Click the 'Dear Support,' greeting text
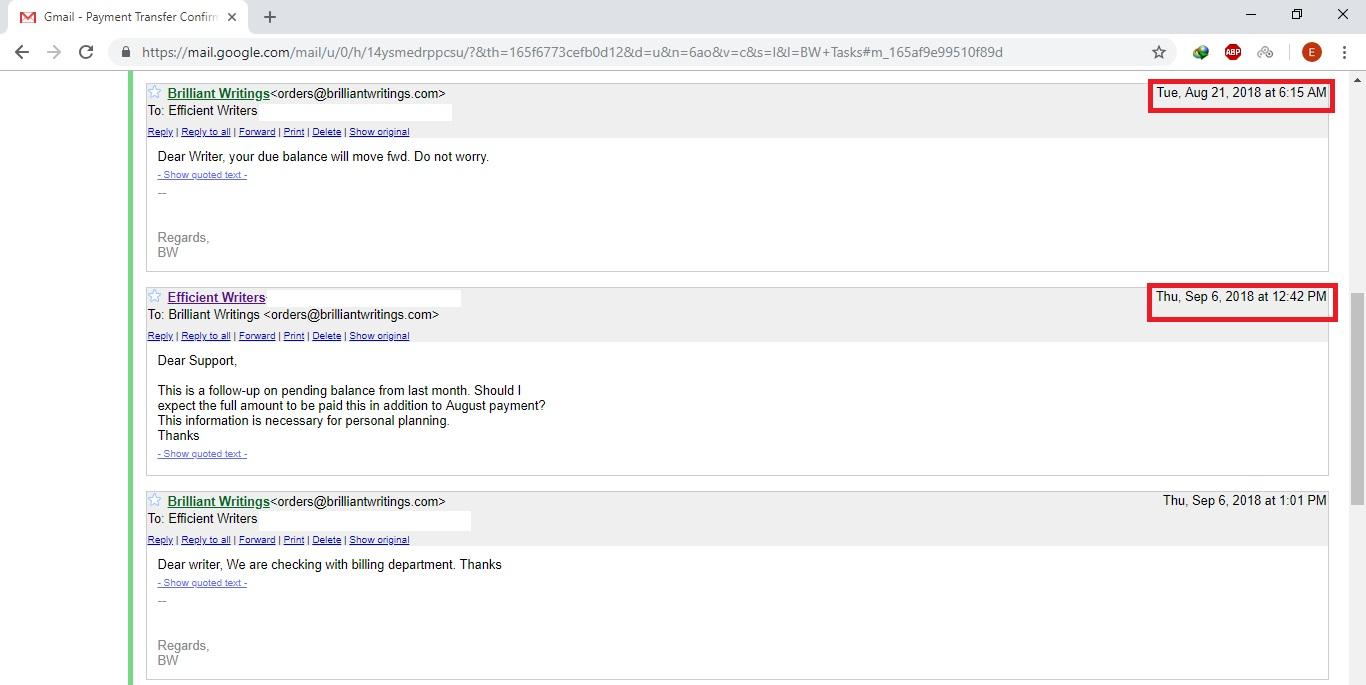The height and width of the screenshot is (685, 1366). (197, 360)
